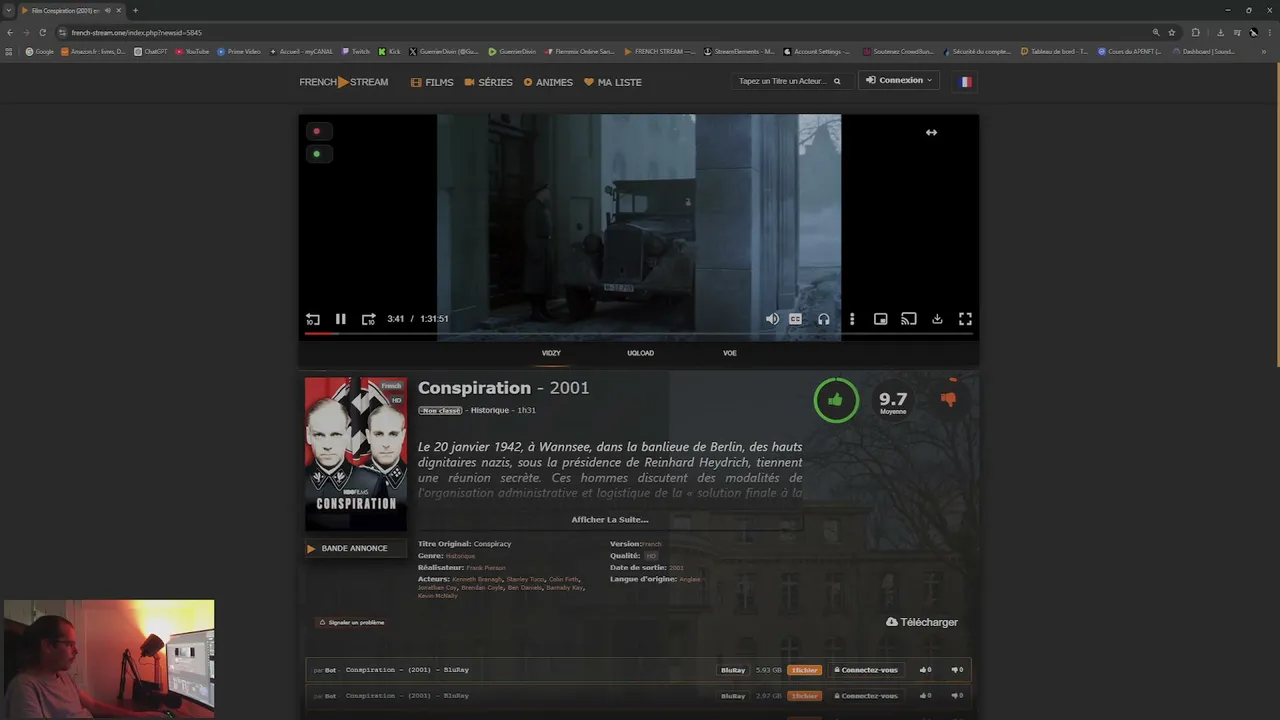Open the SÉRIES menu

pos(488,82)
